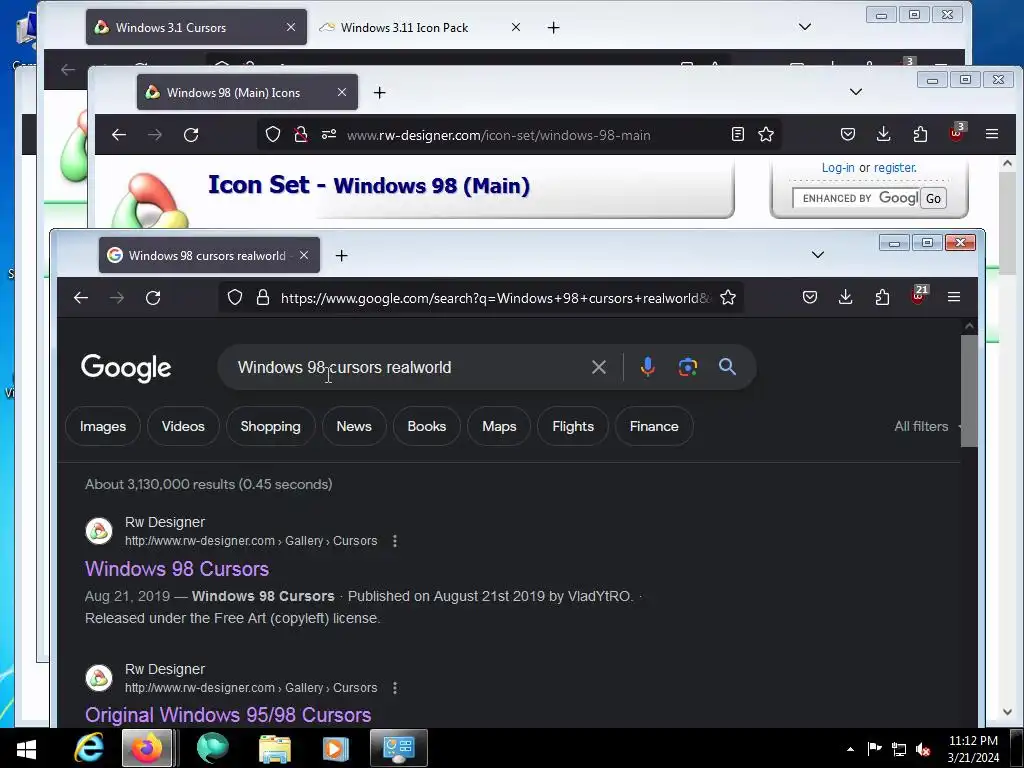Focus the rw-designer Google custom search field
The height and width of the screenshot is (768, 1024).
[x=856, y=199]
